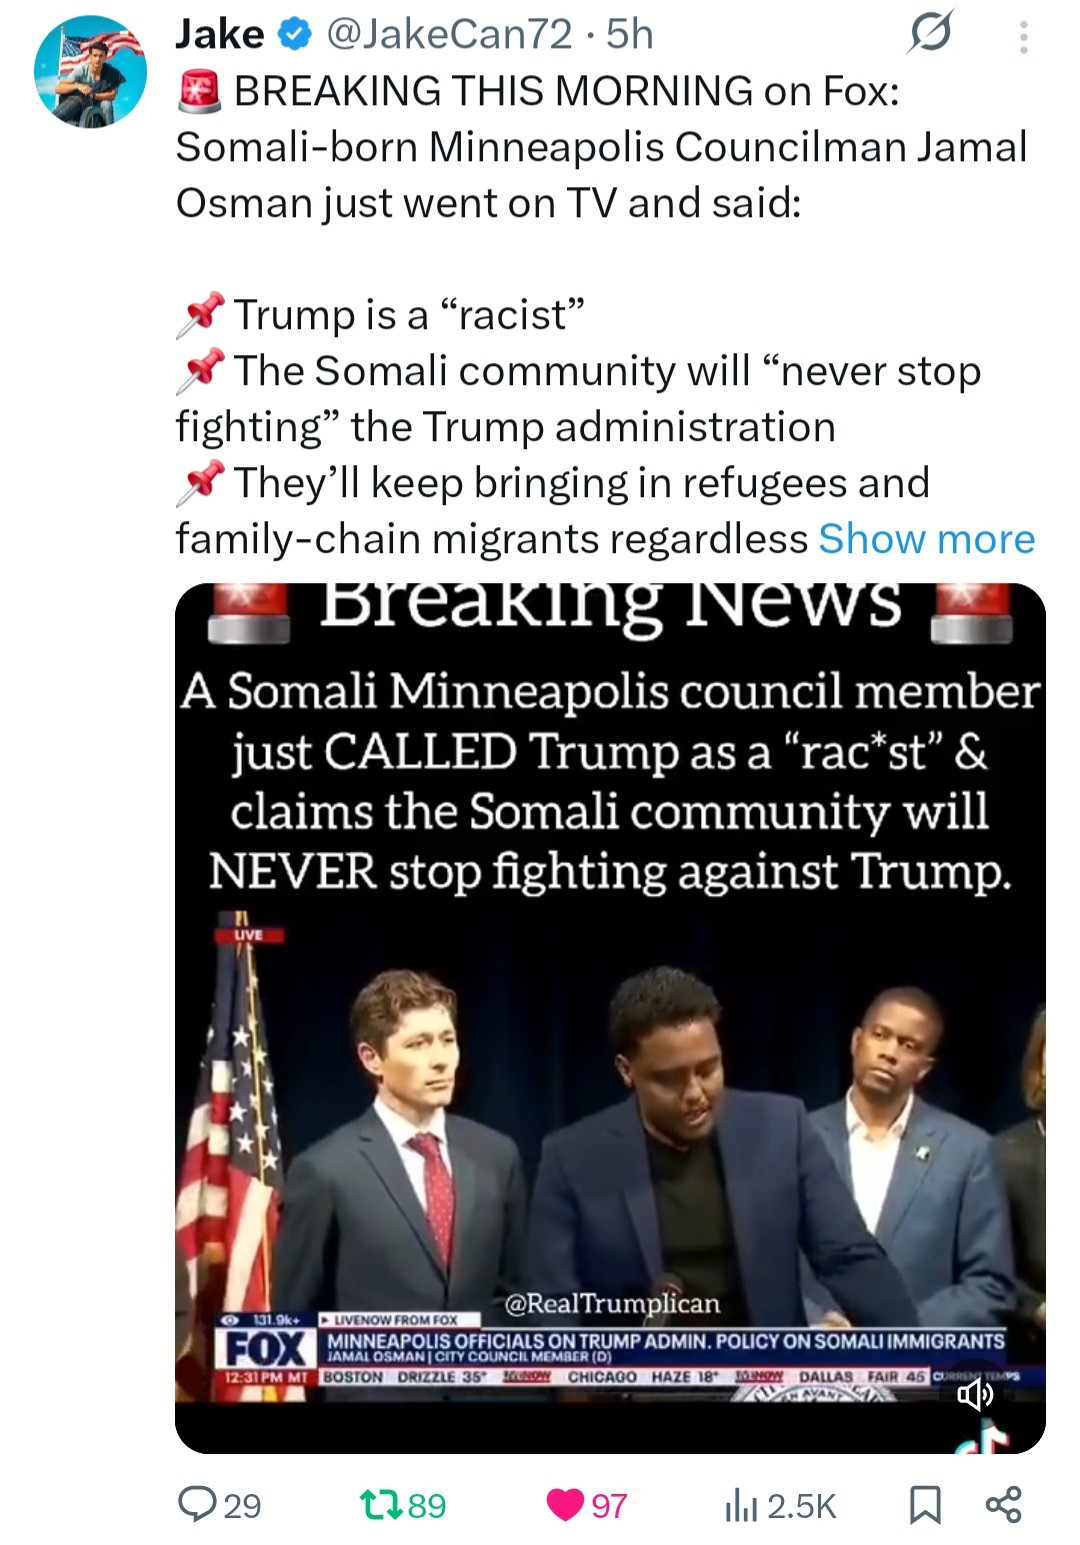The image size is (1080, 1545).
Task: Click the 5h timestamp
Action: pos(630,35)
